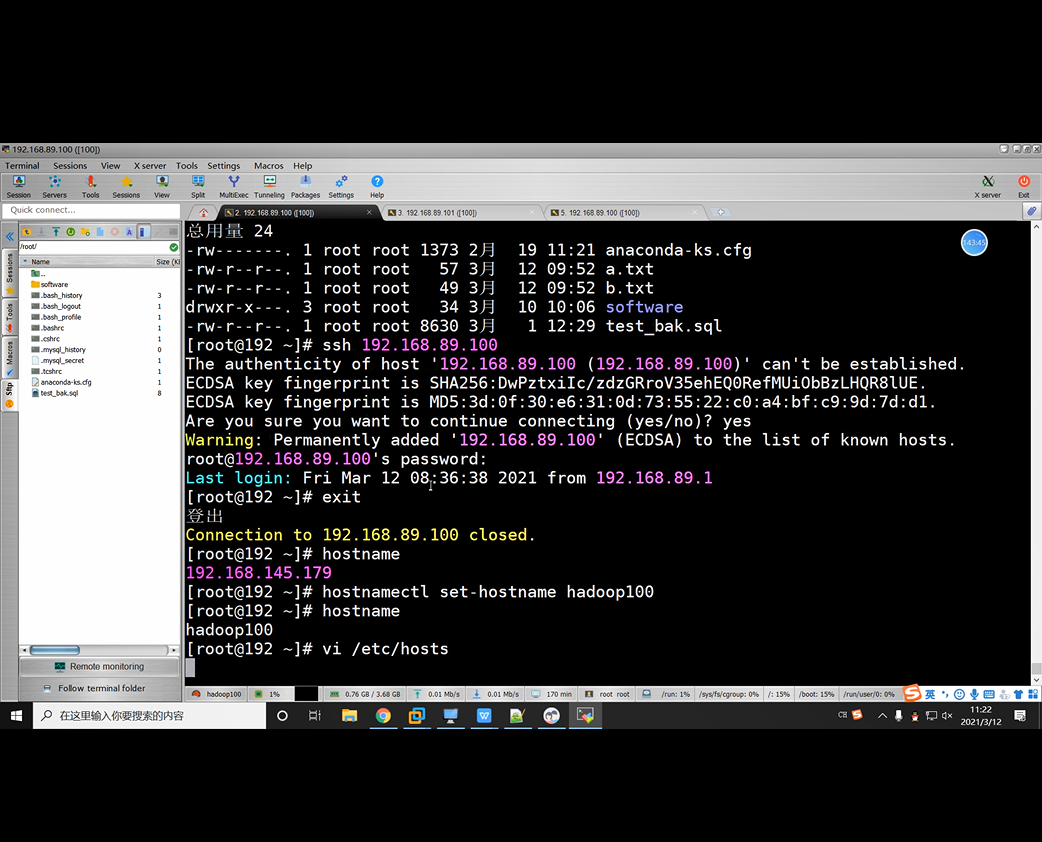The width and height of the screenshot is (1042, 842).
Task: Open File Explorer from the taskbar
Action: (x=349, y=716)
